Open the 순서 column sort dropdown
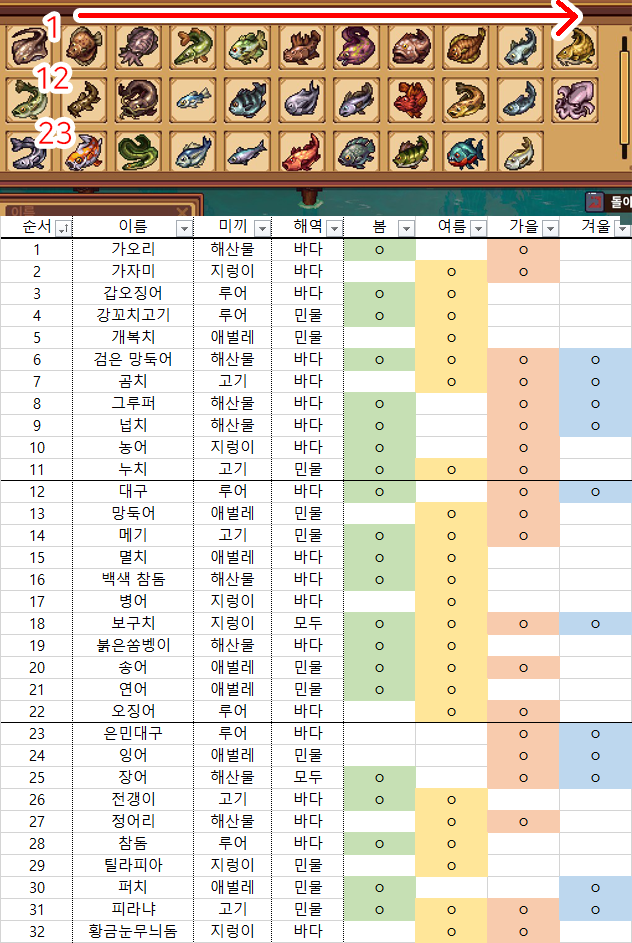The height and width of the screenshot is (943, 632). click(63, 229)
